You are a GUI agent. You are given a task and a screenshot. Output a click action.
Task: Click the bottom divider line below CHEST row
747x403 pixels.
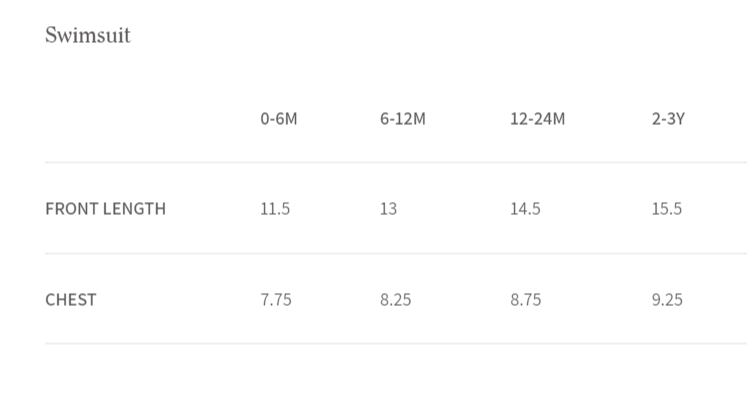(395, 343)
